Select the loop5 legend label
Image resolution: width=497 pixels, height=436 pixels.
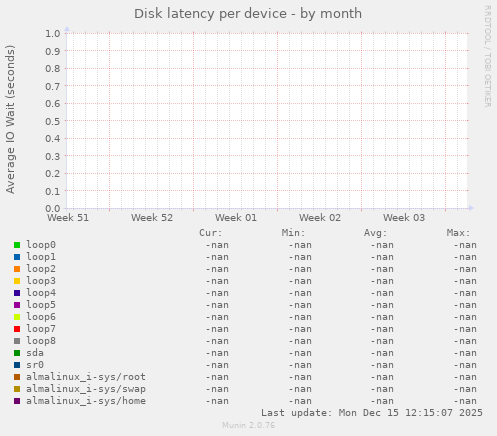coord(41,305)
